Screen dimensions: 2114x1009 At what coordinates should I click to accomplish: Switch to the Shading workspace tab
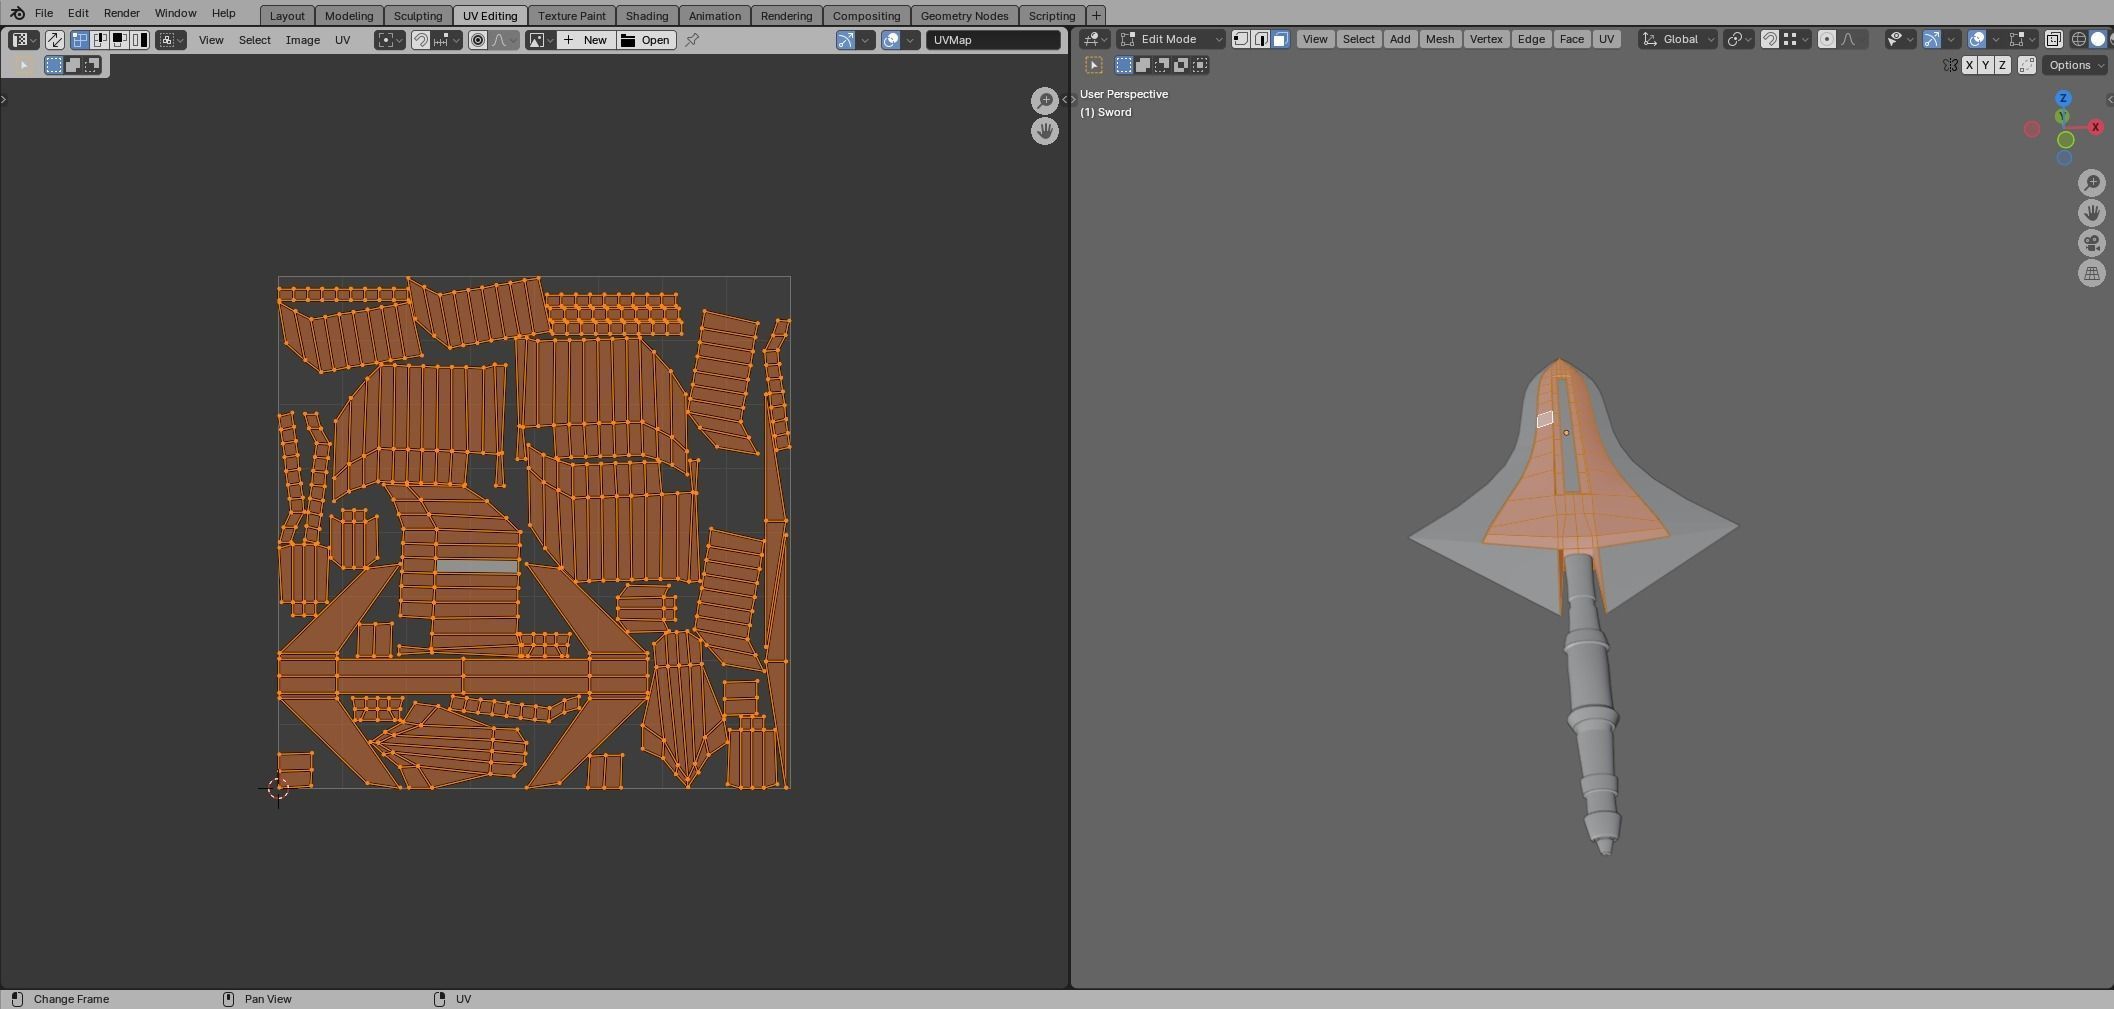tap(647, 16)
